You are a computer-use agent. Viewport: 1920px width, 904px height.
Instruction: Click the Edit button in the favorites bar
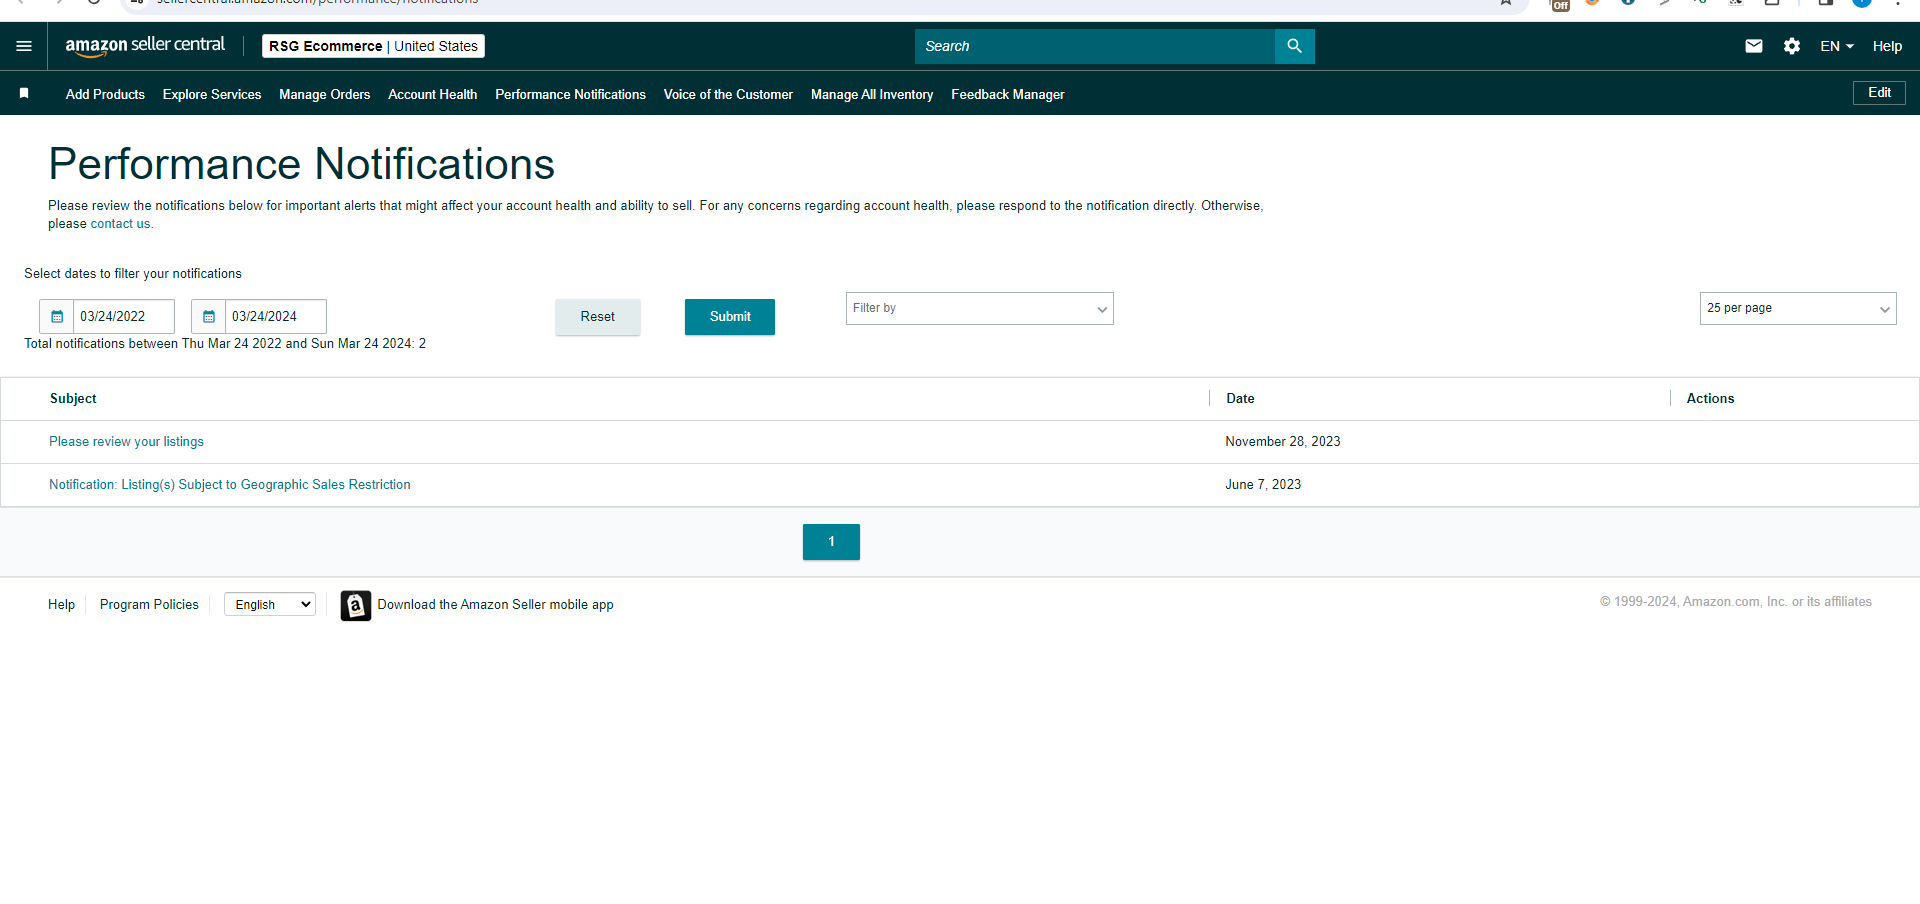[1879, 93]
